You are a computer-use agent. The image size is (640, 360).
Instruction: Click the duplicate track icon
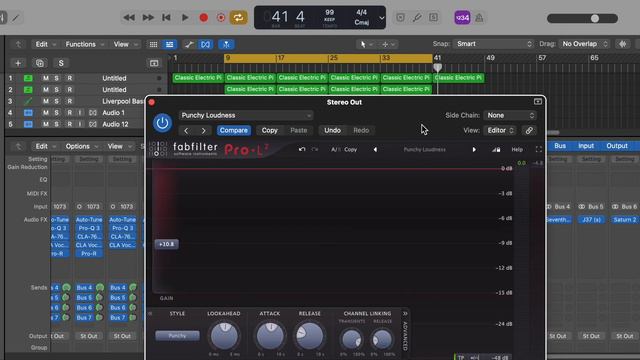40,63
